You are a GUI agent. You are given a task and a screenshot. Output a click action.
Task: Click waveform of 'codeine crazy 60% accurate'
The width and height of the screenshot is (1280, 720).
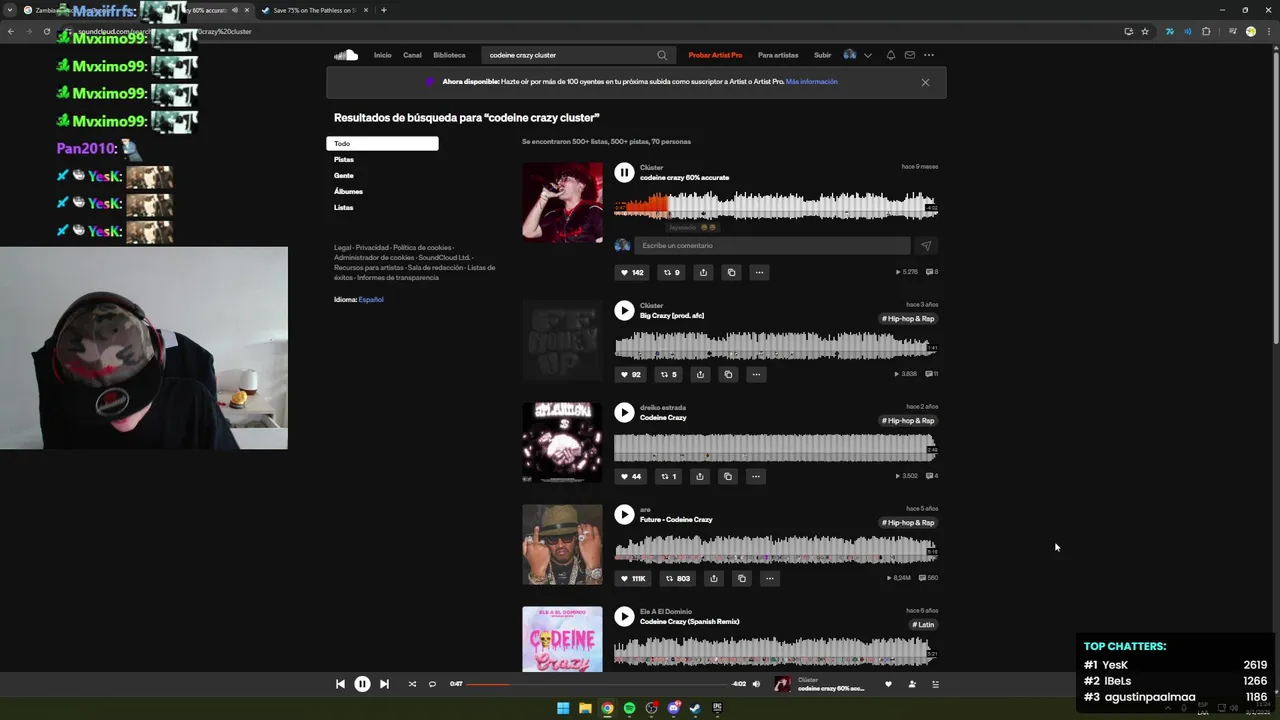click(x=776, y=206)
